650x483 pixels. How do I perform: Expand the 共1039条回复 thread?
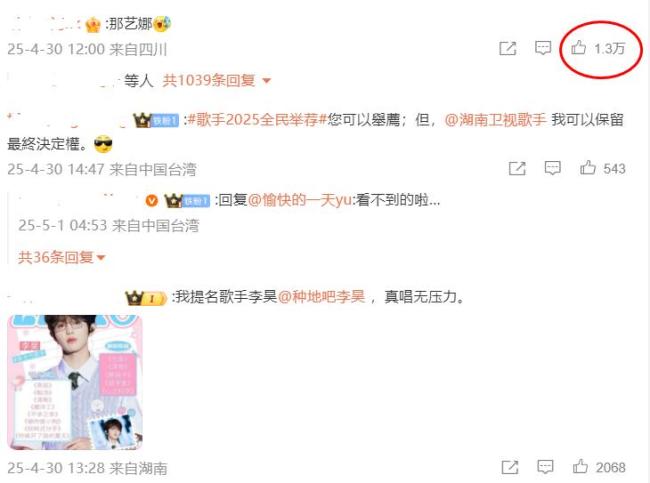[216, 80]
